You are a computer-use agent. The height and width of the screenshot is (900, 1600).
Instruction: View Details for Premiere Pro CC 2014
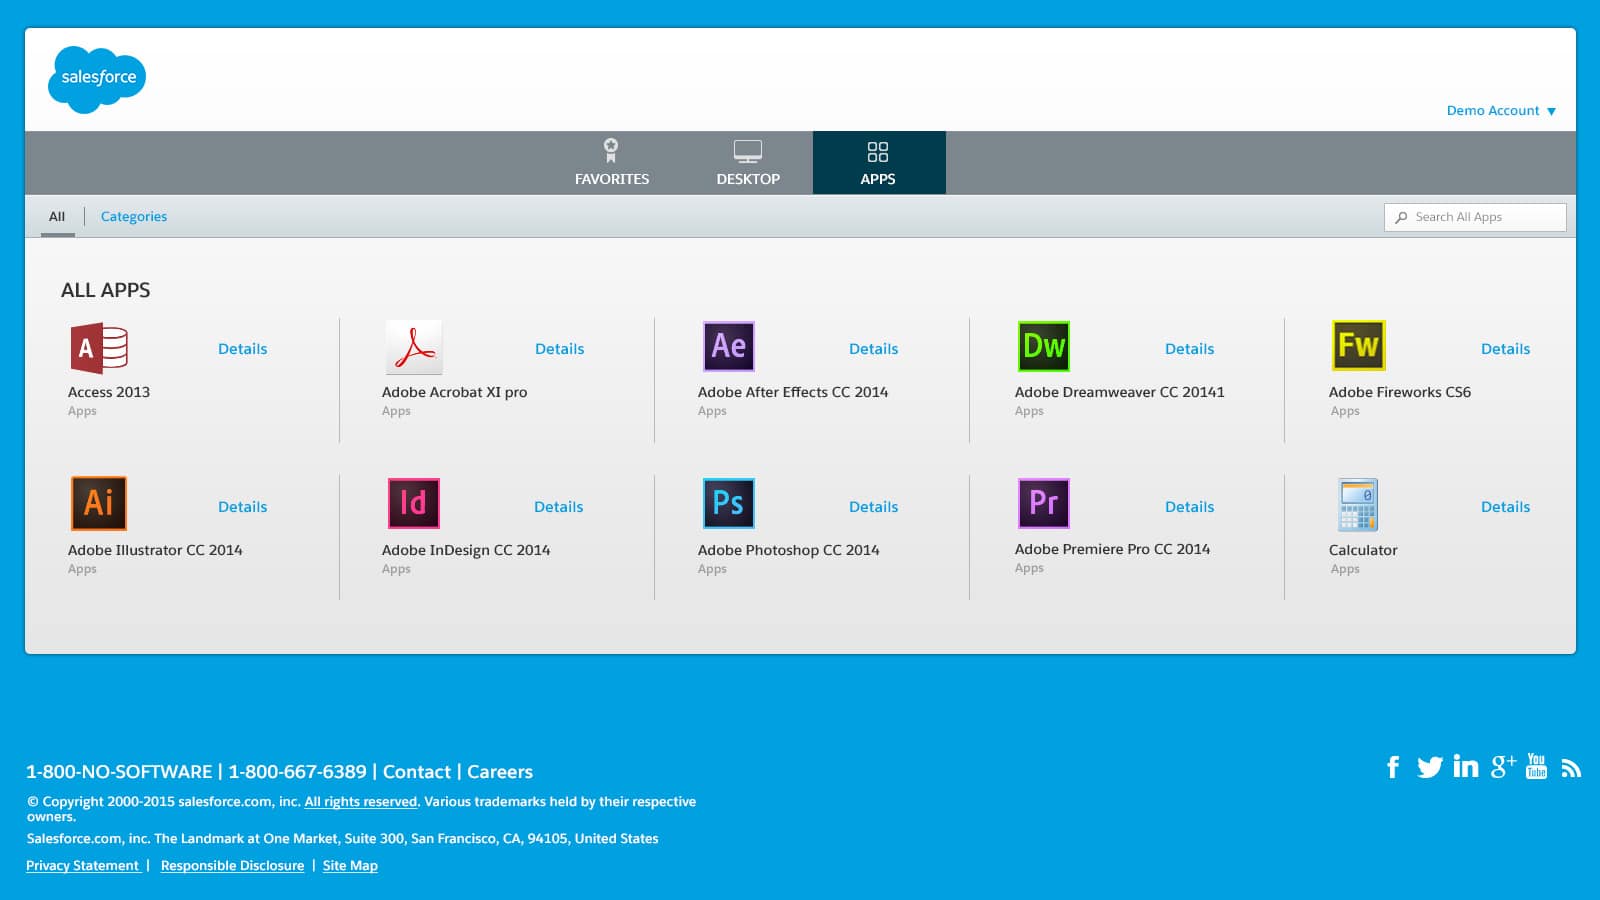(x=1189, y=507)
